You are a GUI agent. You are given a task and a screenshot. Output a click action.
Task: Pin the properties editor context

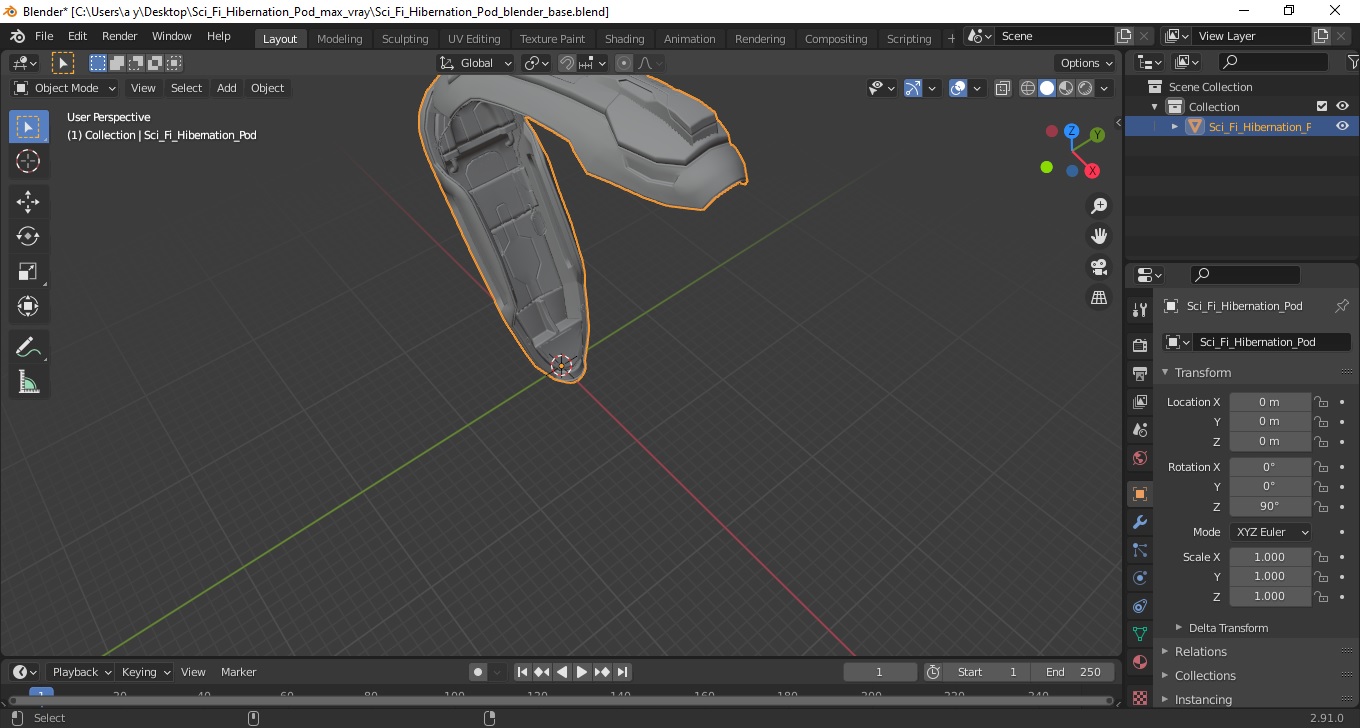click(x=1342, y=306)
